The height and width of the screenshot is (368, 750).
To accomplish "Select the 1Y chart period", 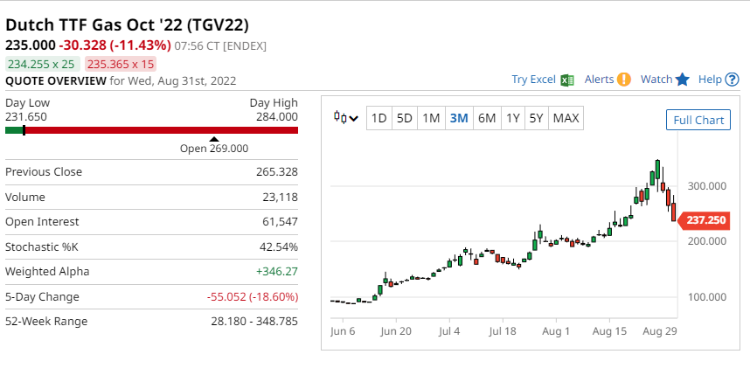I will coord(513,118).
